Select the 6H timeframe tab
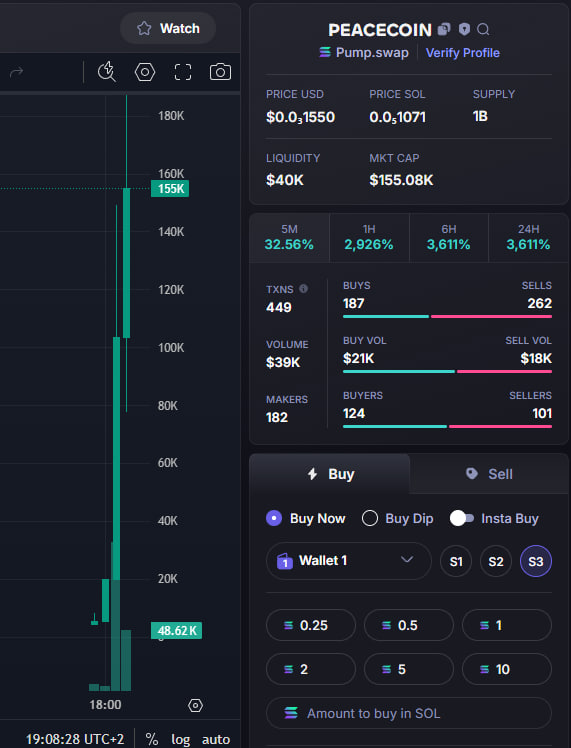 click(448, 238)
